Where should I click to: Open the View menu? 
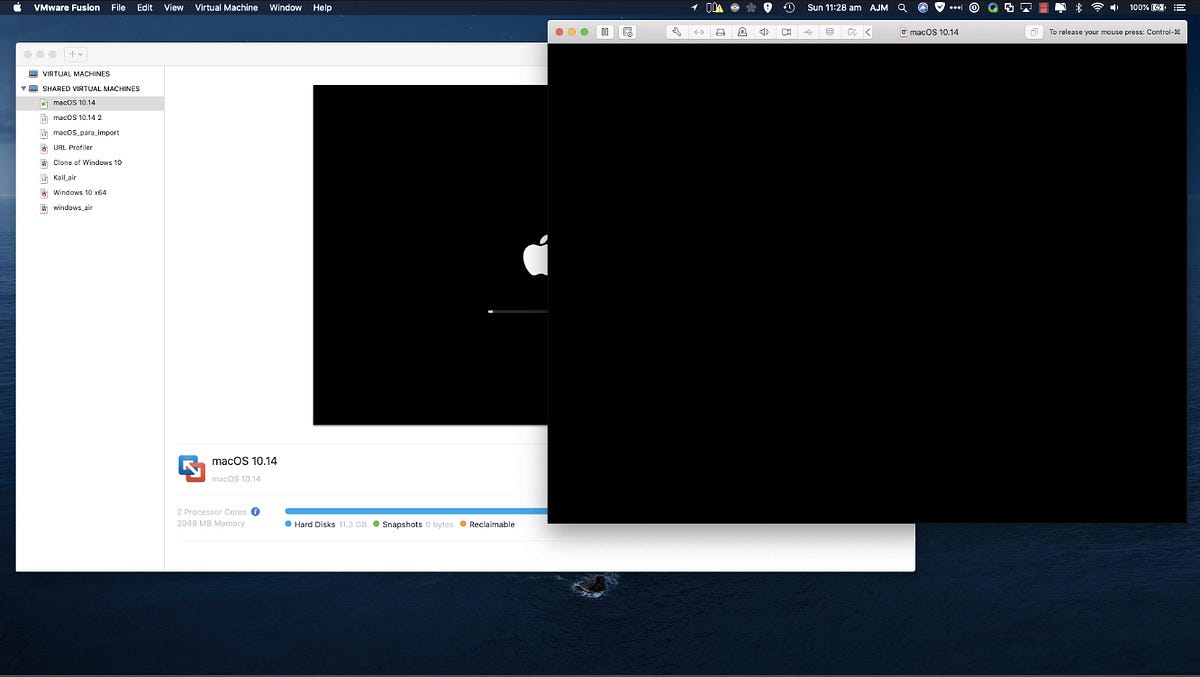(174, 7)
